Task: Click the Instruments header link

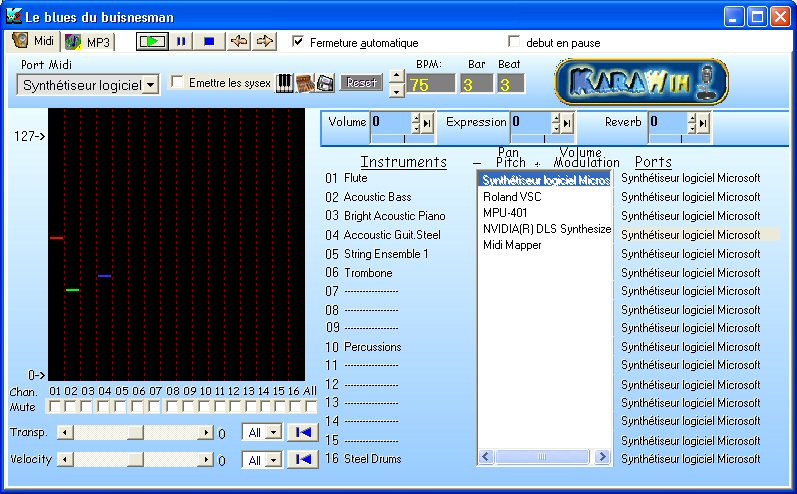Action: [x=404, y=162]
